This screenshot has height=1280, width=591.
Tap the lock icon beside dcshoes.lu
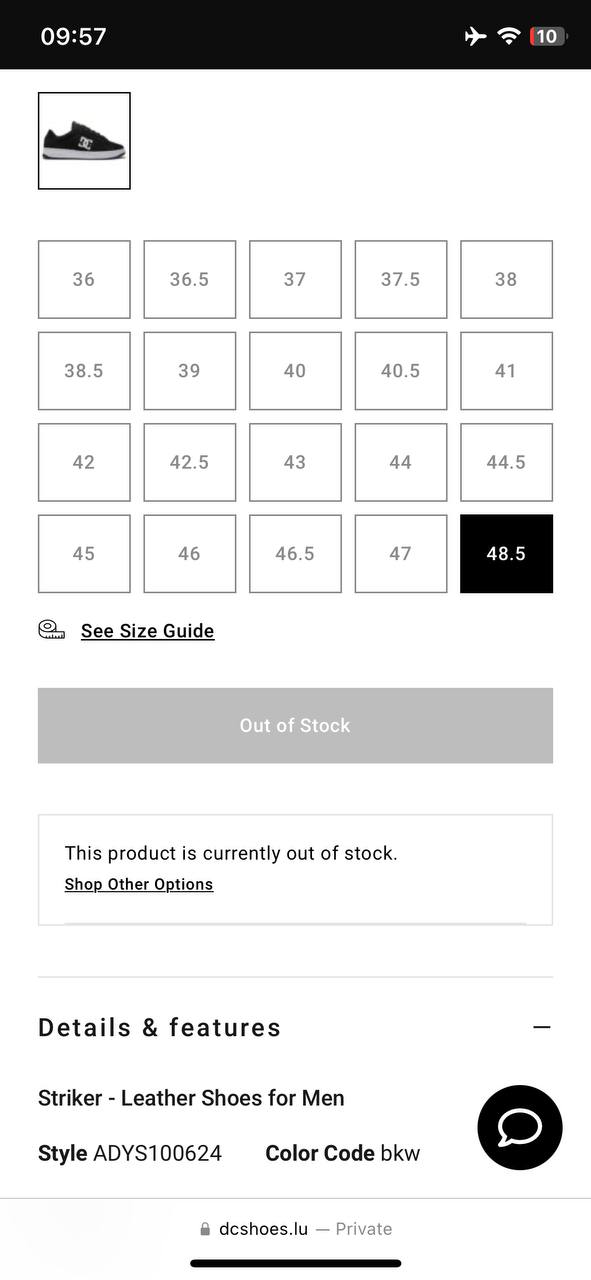tap(205, 1229)
